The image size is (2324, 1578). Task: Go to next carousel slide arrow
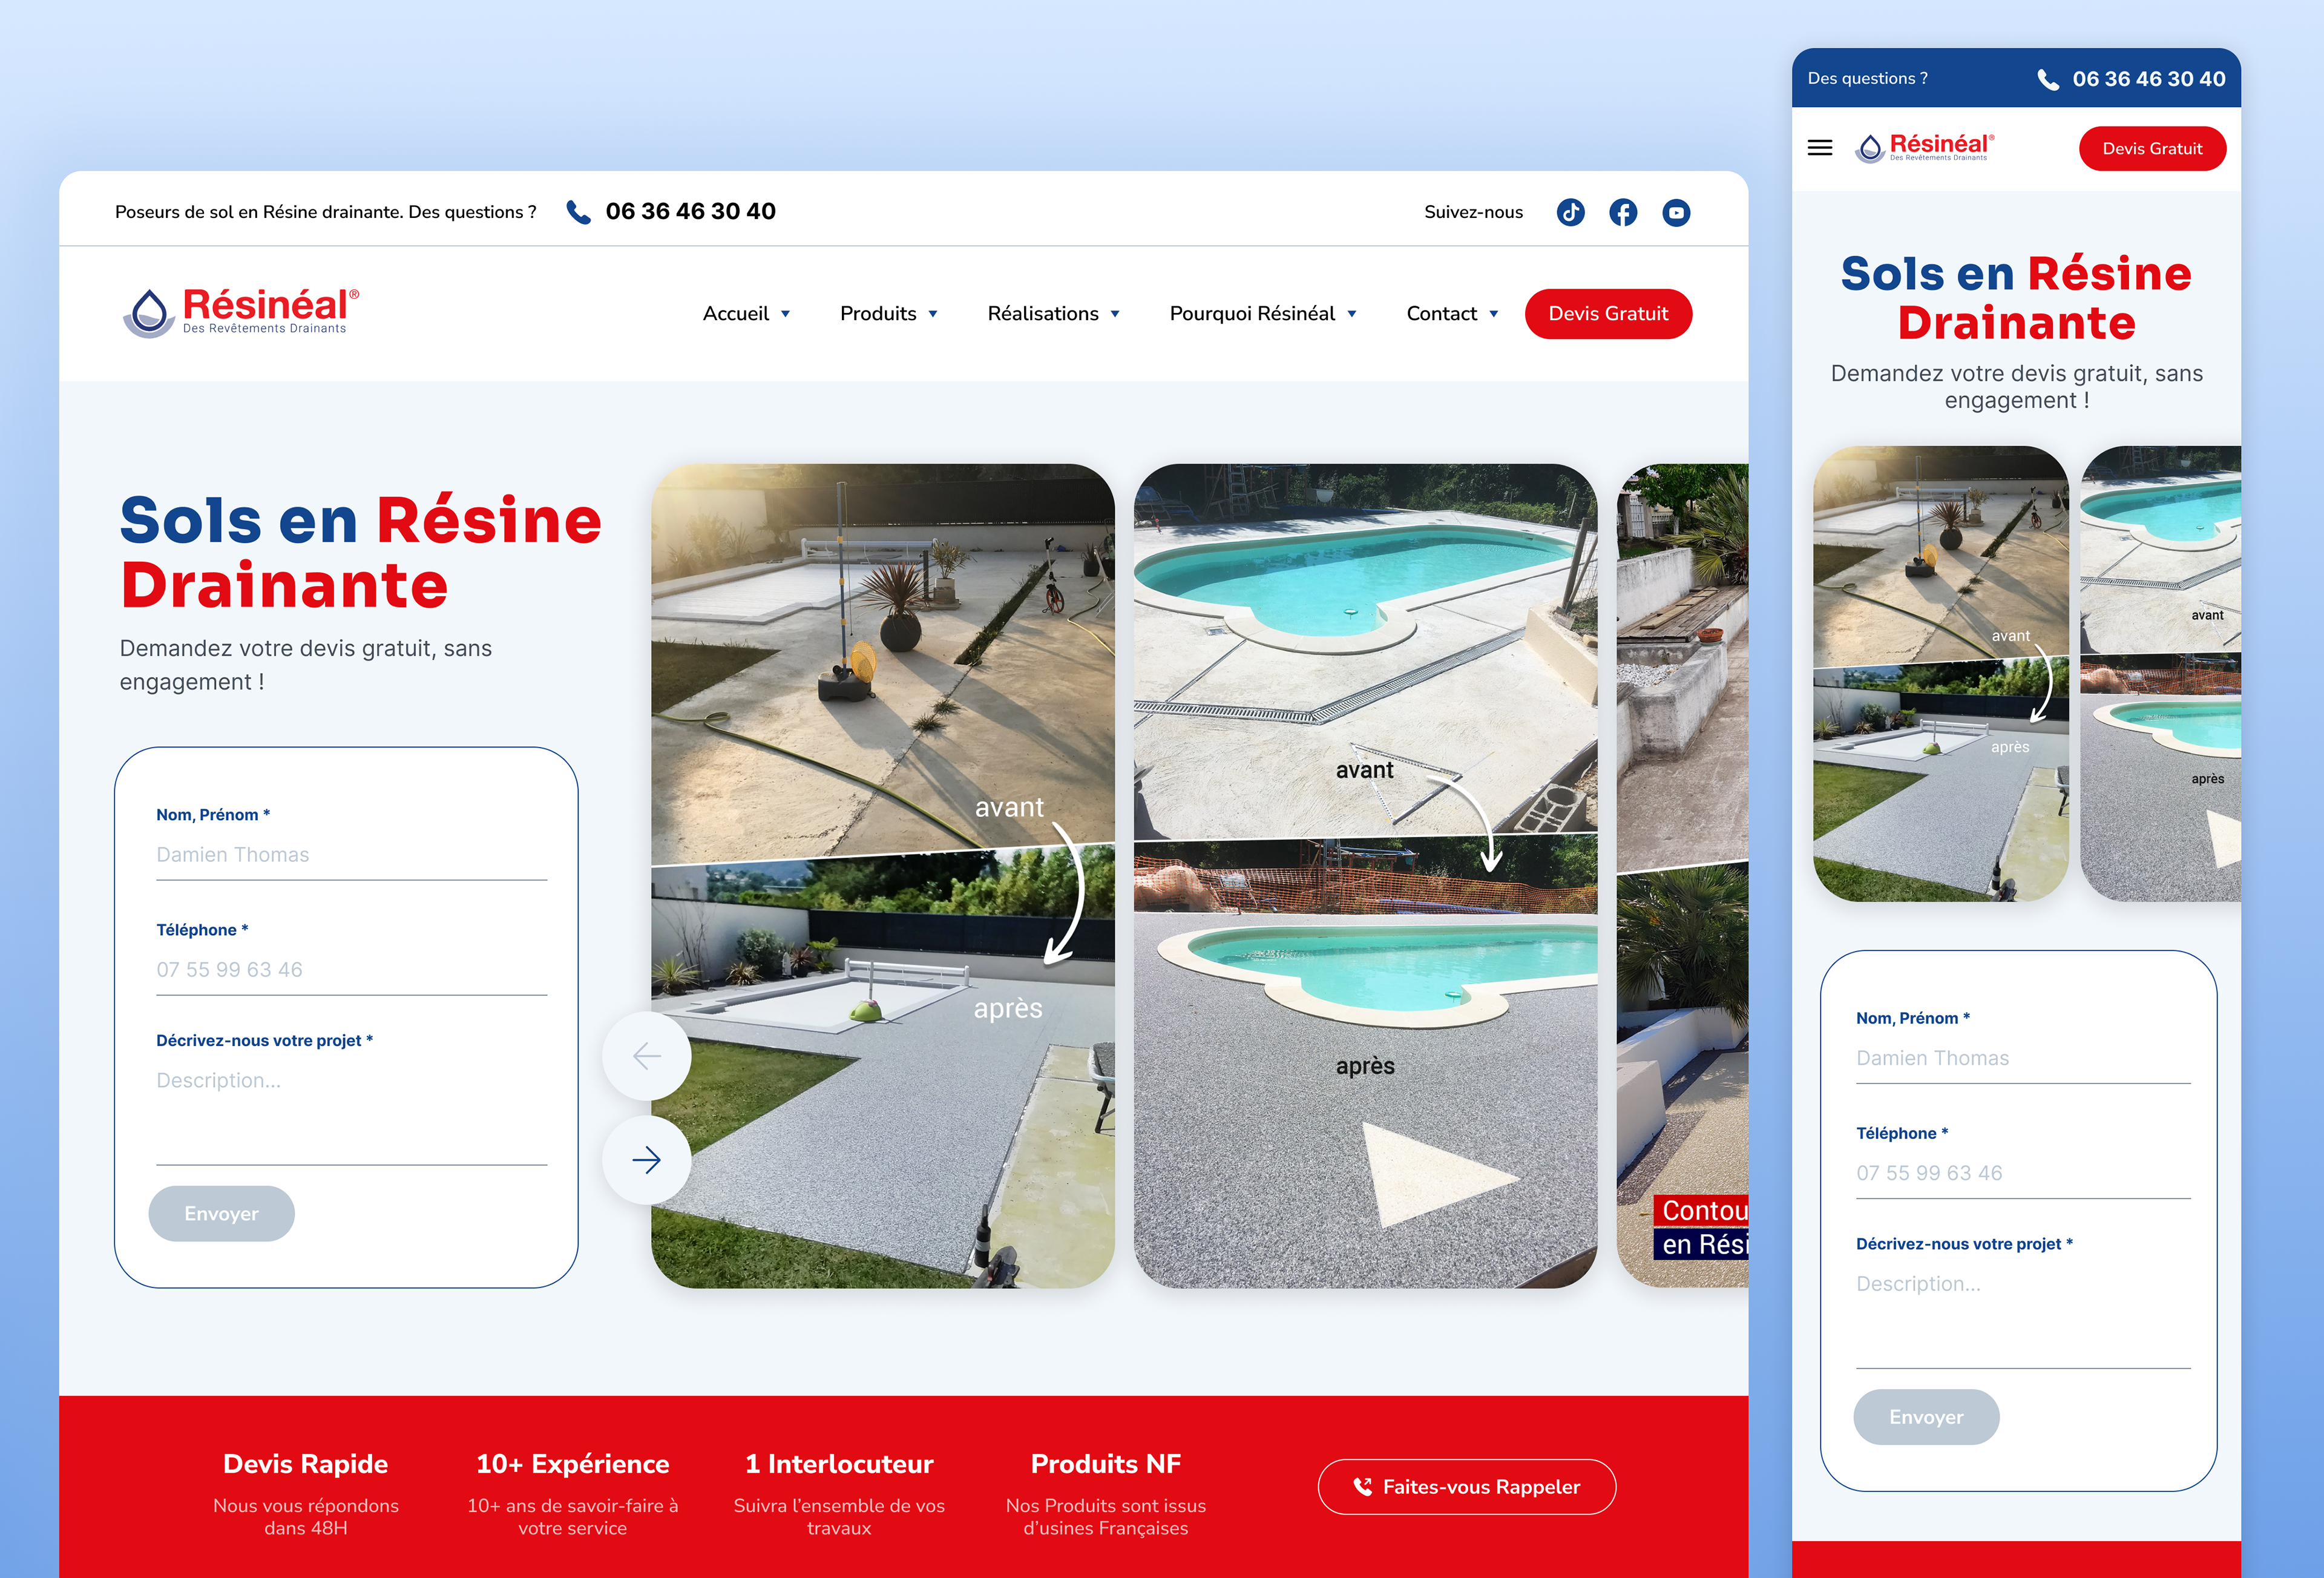coord(647,1160)
